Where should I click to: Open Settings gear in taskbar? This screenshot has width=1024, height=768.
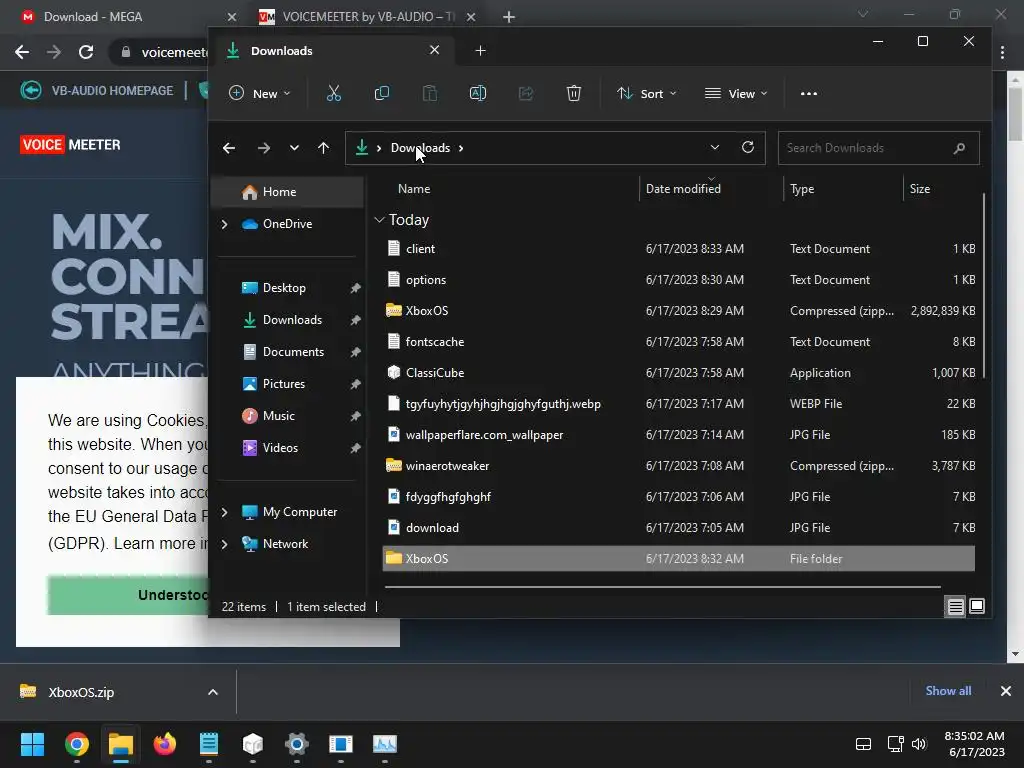coord(296,744)
